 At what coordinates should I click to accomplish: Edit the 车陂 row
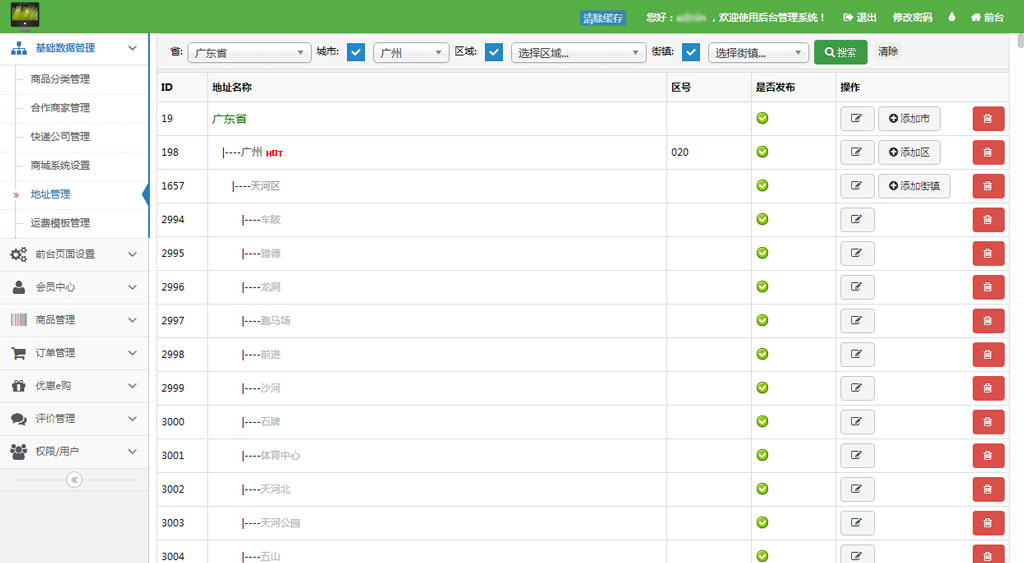(x=857, y=219)
